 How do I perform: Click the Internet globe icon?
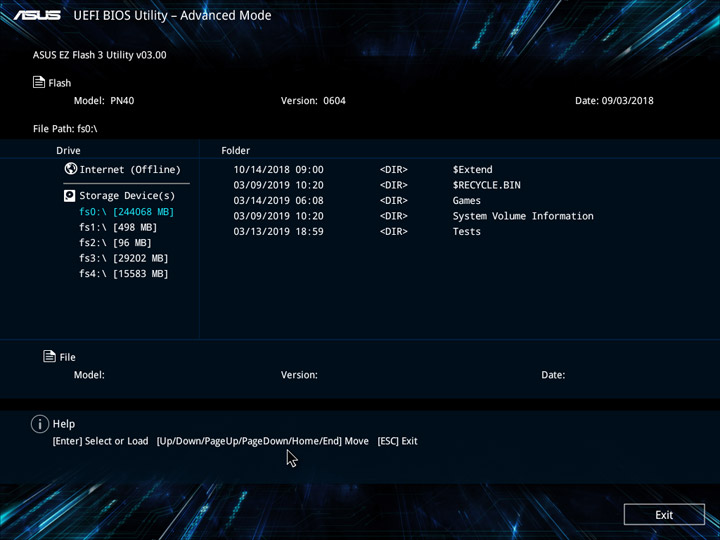coord(71,169)
